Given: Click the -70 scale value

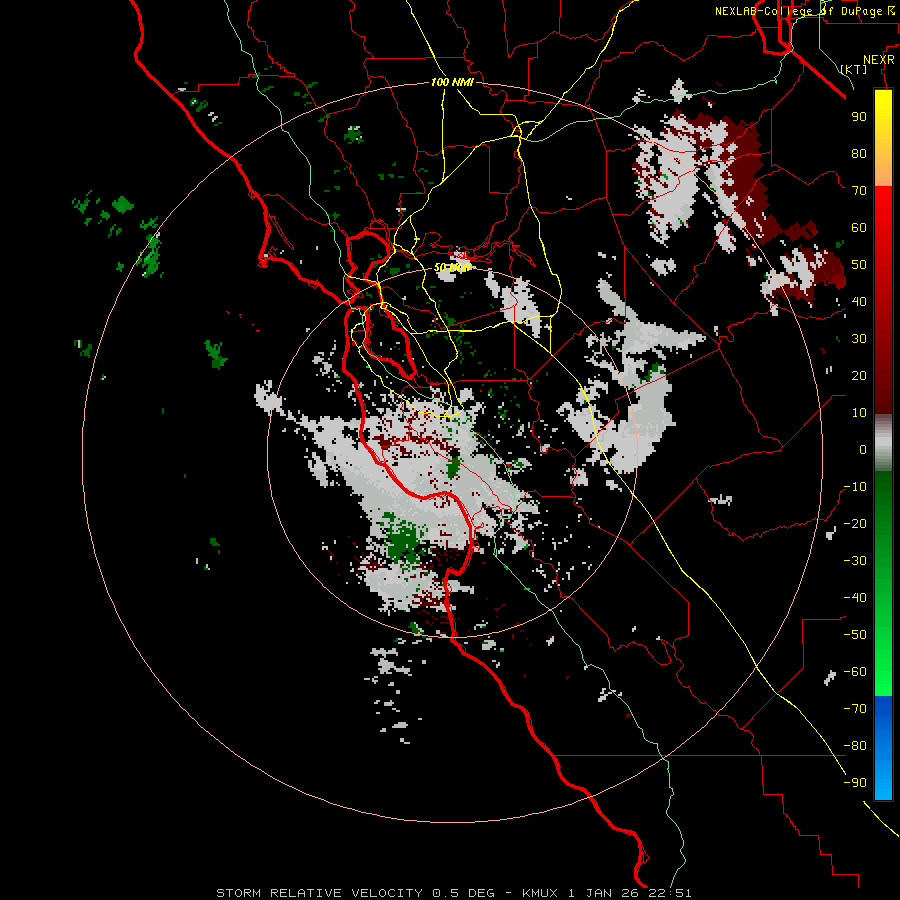Looking at the screenshot, I should [x=855, y=709].
